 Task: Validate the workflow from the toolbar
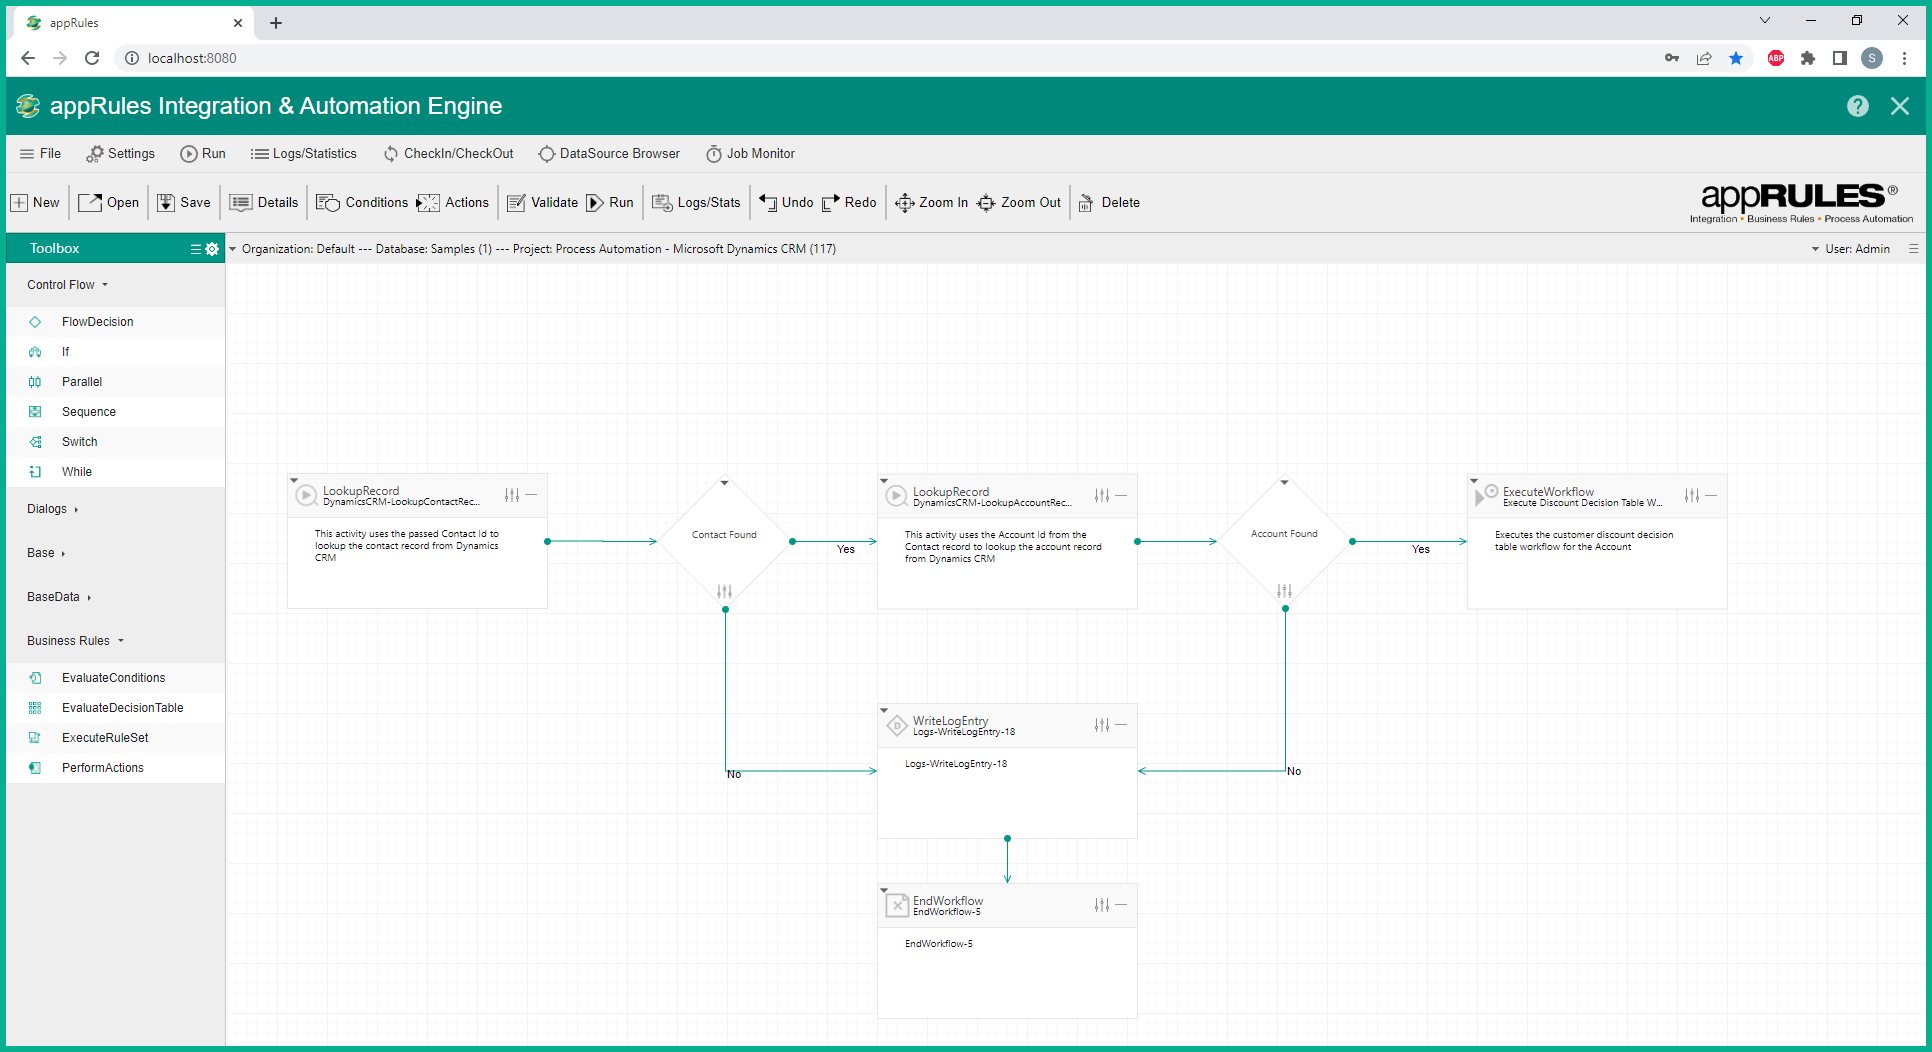click(543, 202)
